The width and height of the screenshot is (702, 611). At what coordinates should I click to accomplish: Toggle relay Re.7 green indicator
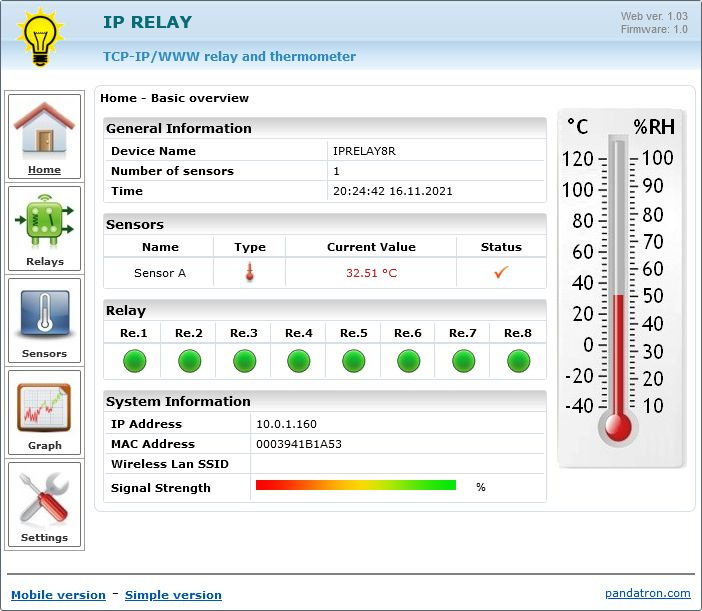[x=463, y=361]
